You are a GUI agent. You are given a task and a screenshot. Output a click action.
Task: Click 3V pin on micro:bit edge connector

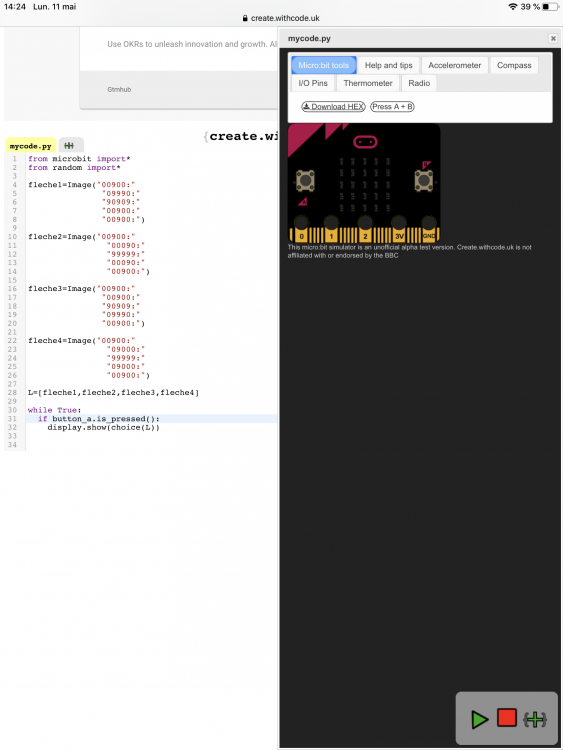tap(398, 231)
